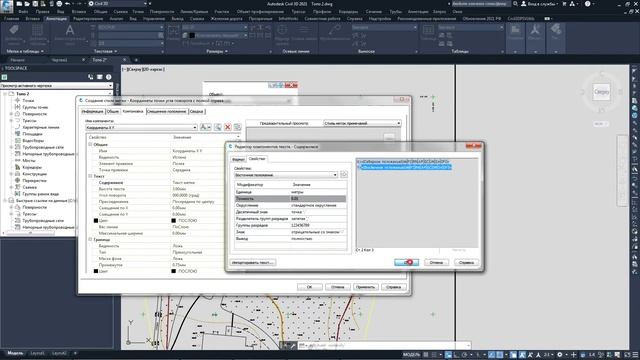640x360 pixels.
Task: Click the Toolspace horizontal scrollbar
Action: 30,233
